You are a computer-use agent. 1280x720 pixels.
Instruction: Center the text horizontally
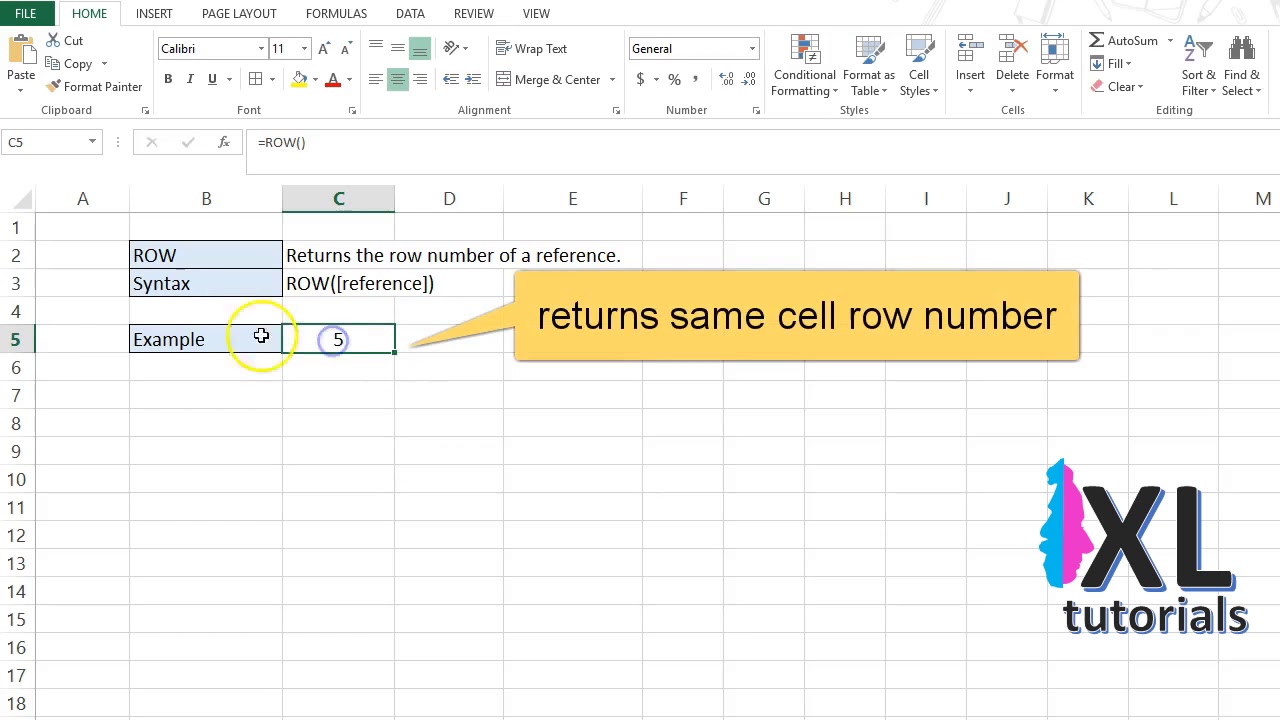(x=398, y=80)
